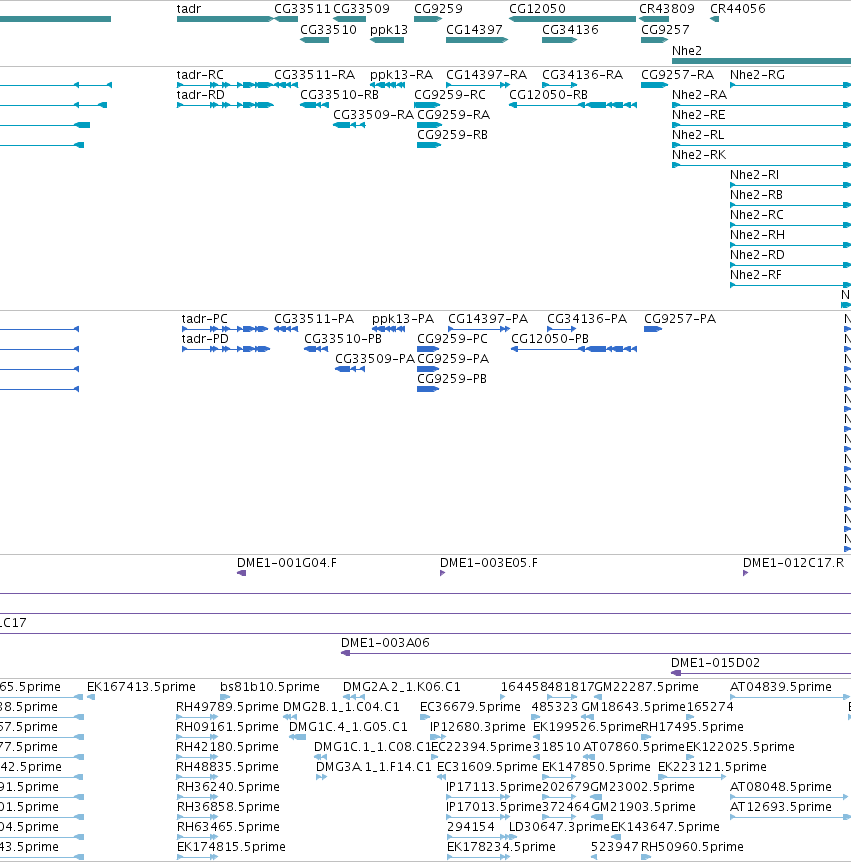Click transcript CG9257-RA

(x=677, y=75)
